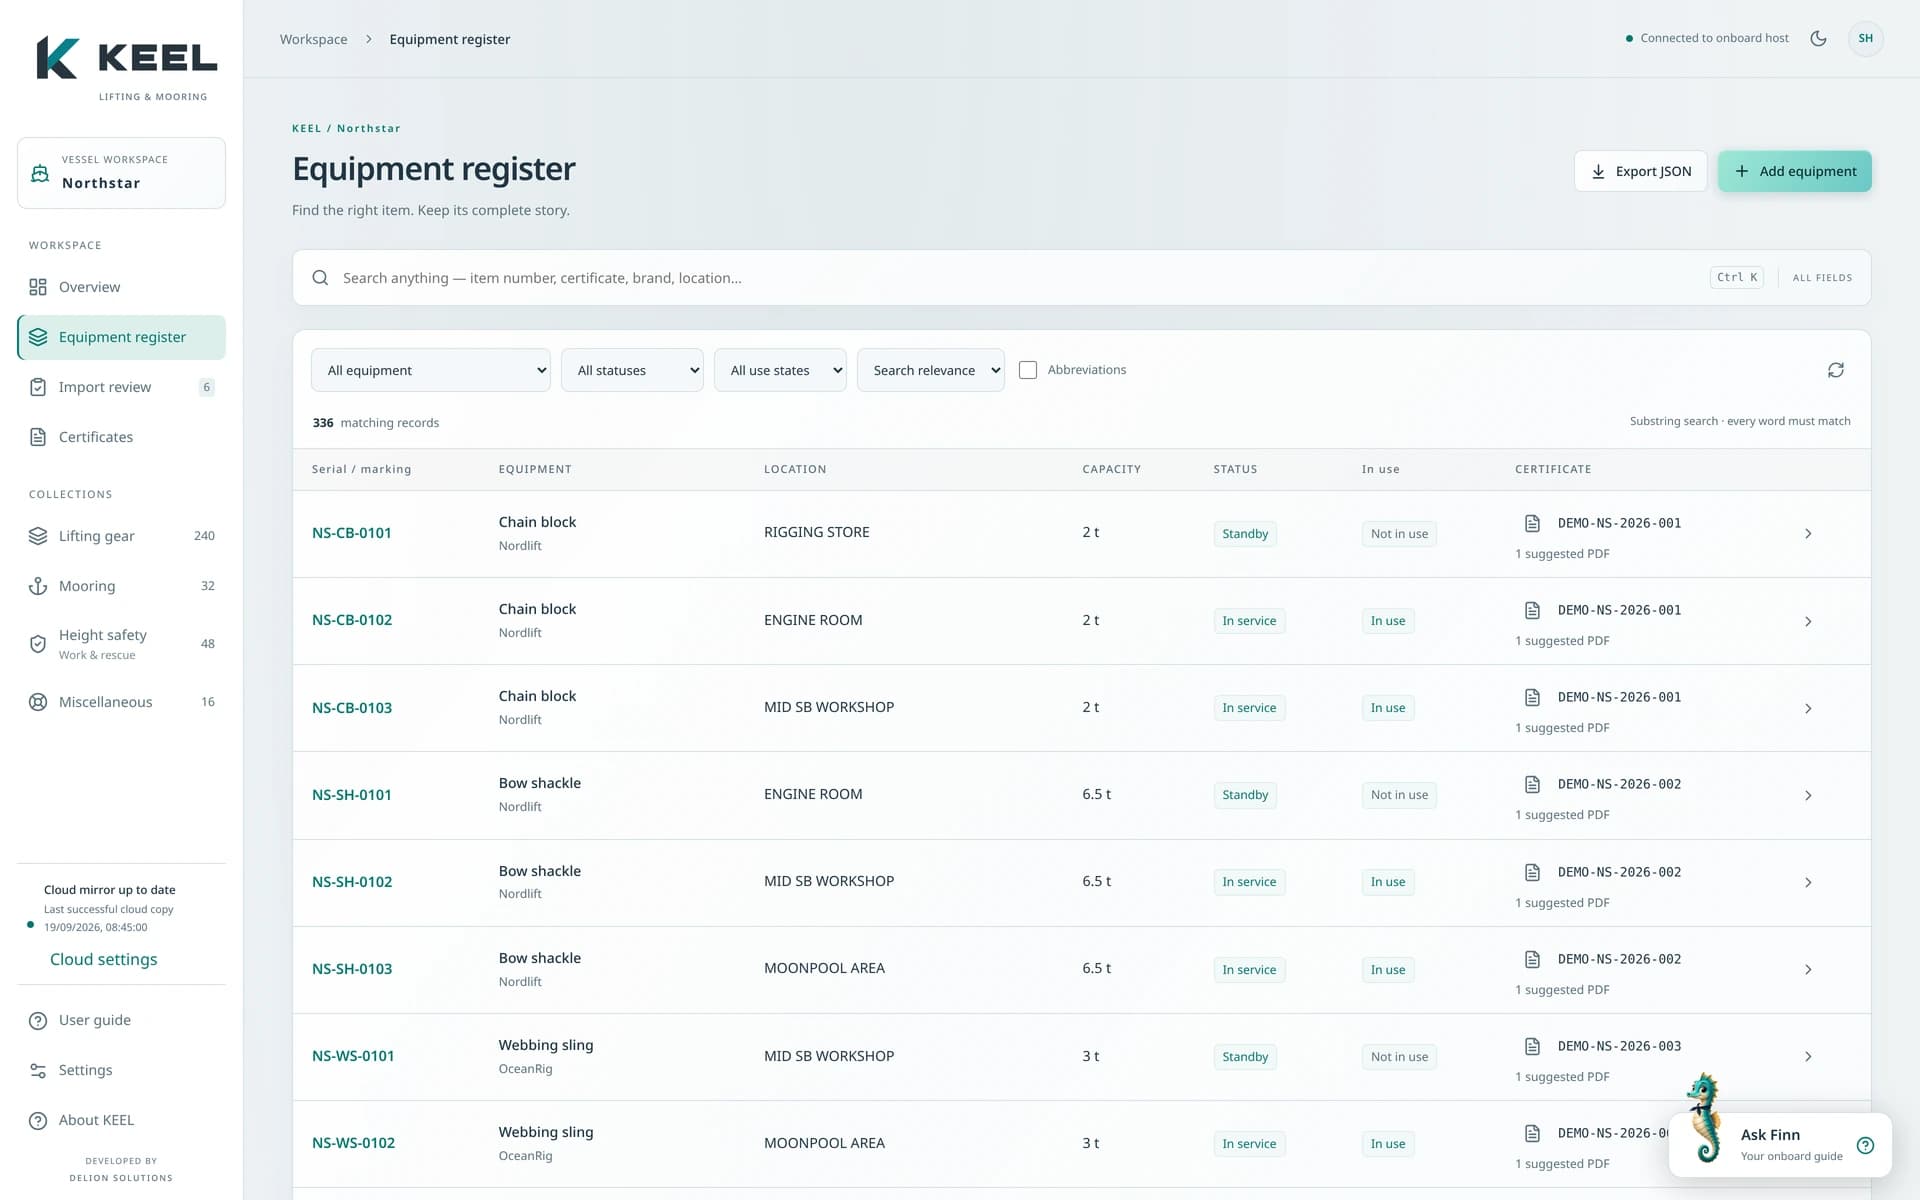
Task: Click the Workspace breadcrumb link
Action: pos(313,39)
